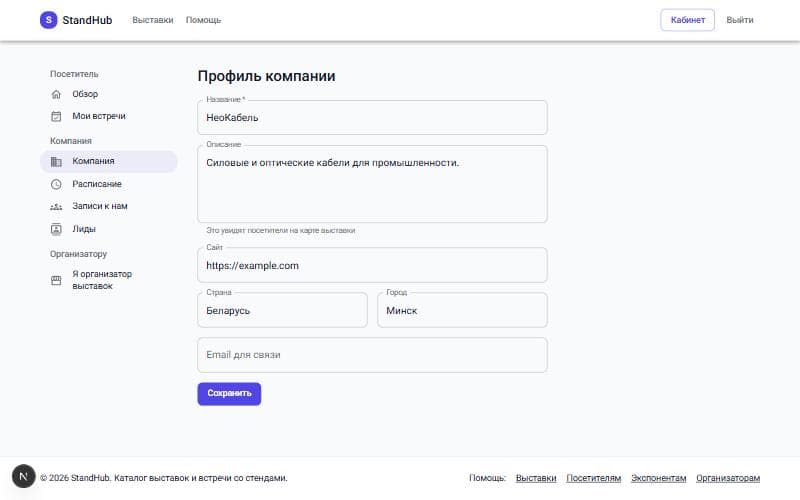This screenshot has height=500, width=800.
Task: Open Мои встречи in sidebar
Action: point(109,116)
